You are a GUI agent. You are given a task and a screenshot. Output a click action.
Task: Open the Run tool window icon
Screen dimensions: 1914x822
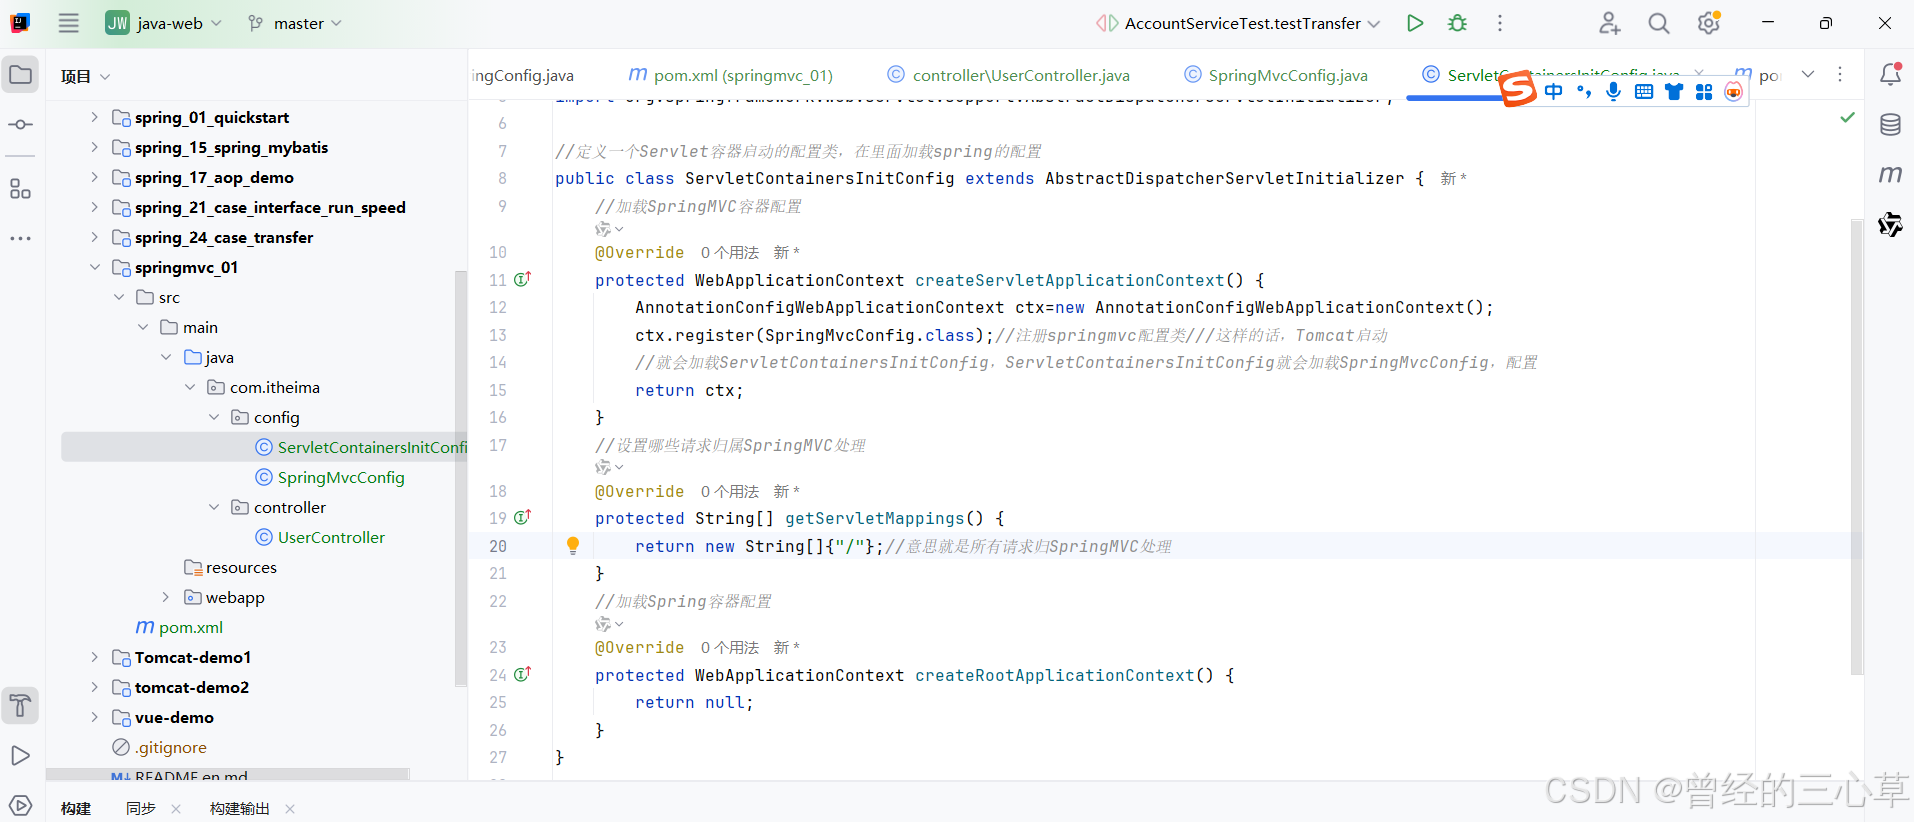click(x=20, y=756)
